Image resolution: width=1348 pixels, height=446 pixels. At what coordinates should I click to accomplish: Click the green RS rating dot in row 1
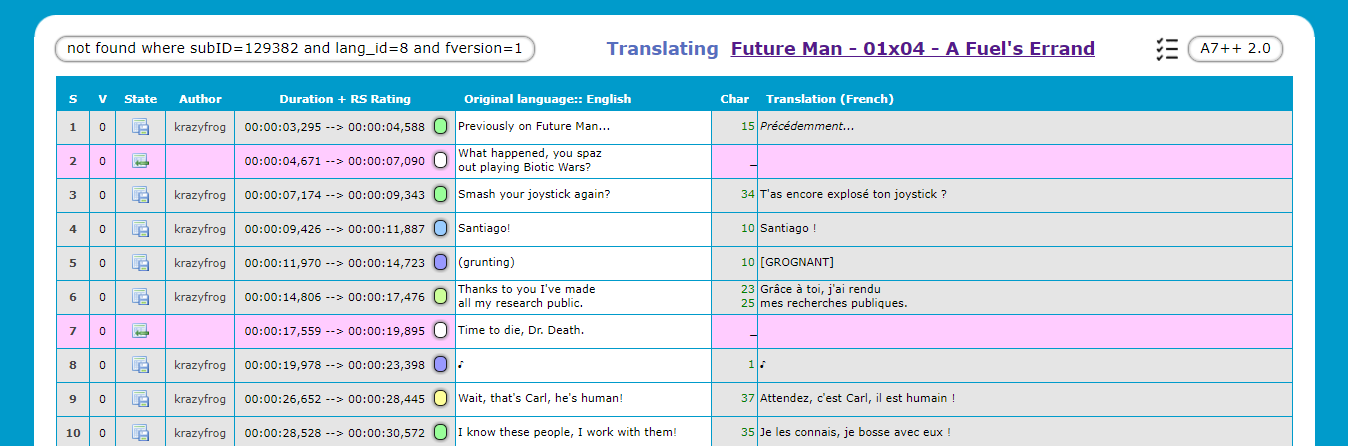[440, 127]
